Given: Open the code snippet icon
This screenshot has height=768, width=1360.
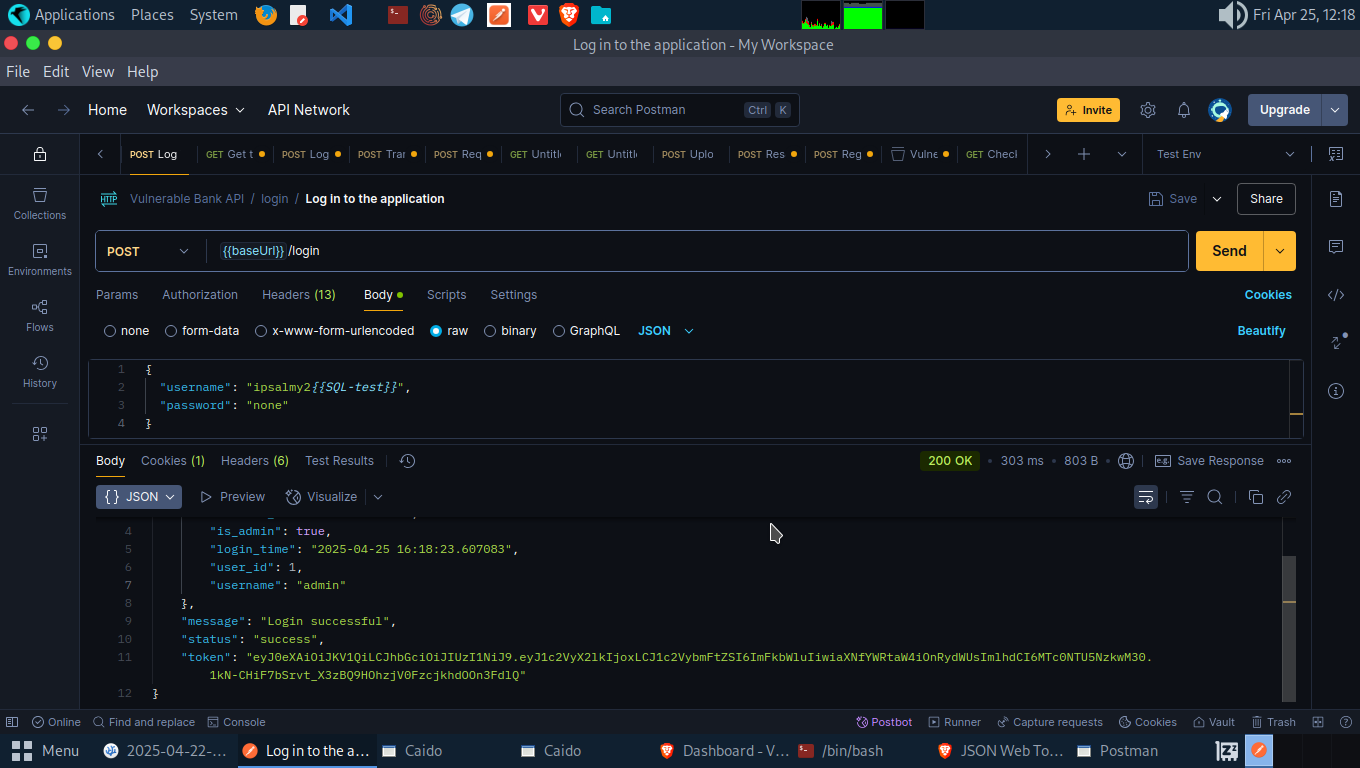Looking at the screenshot, I should click(1336, 295).
